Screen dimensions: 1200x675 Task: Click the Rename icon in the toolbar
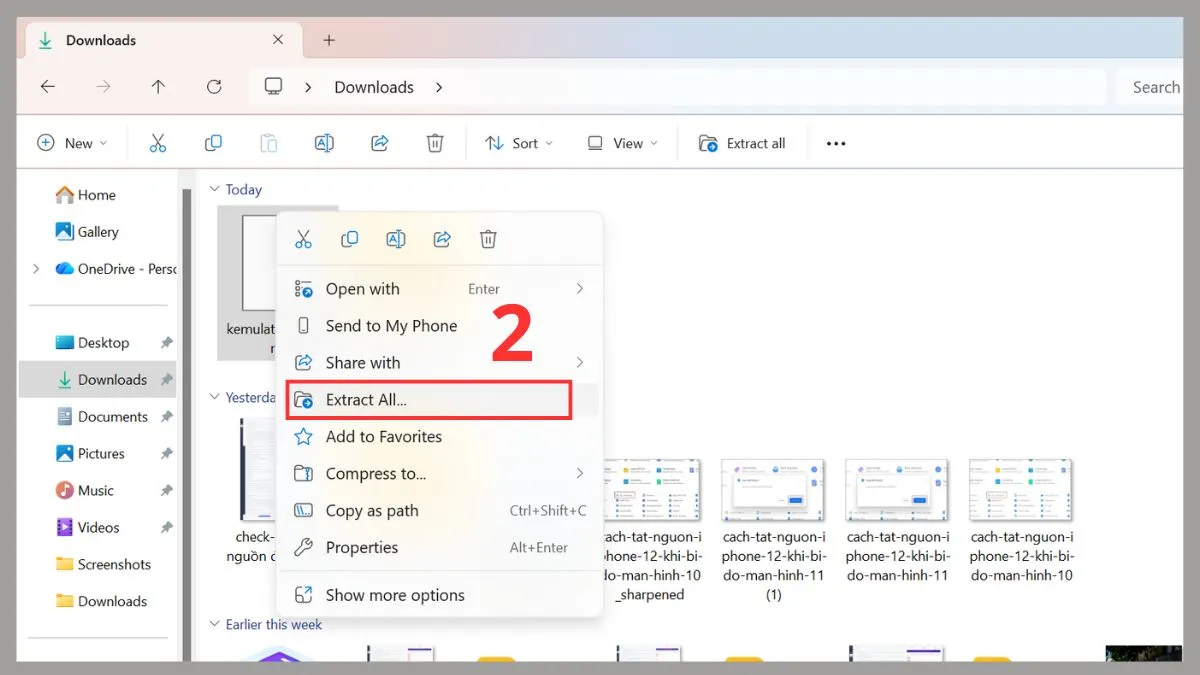pos(324,143)
